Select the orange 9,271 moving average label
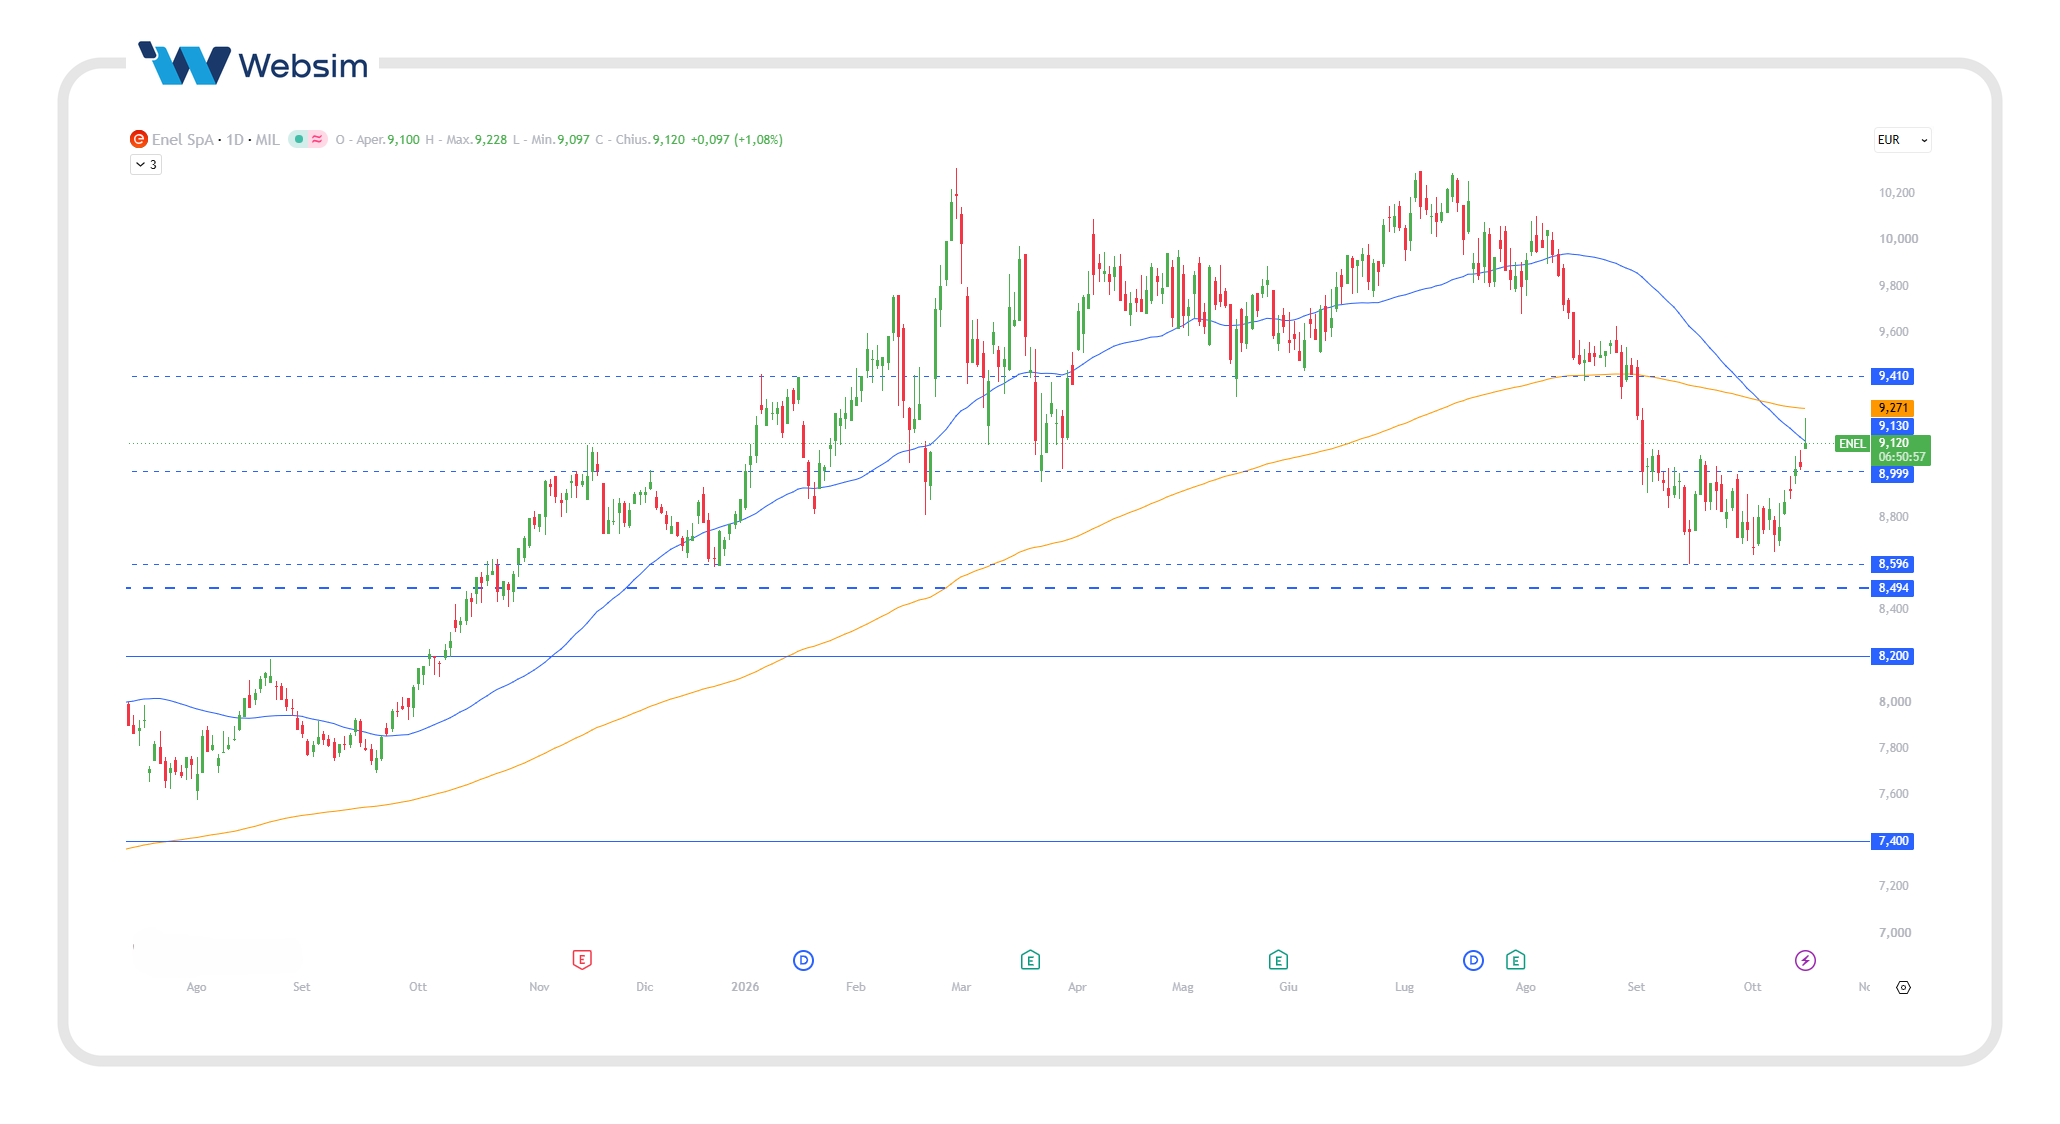Screen dimensions: 2060x1124 coord(1892,408)
